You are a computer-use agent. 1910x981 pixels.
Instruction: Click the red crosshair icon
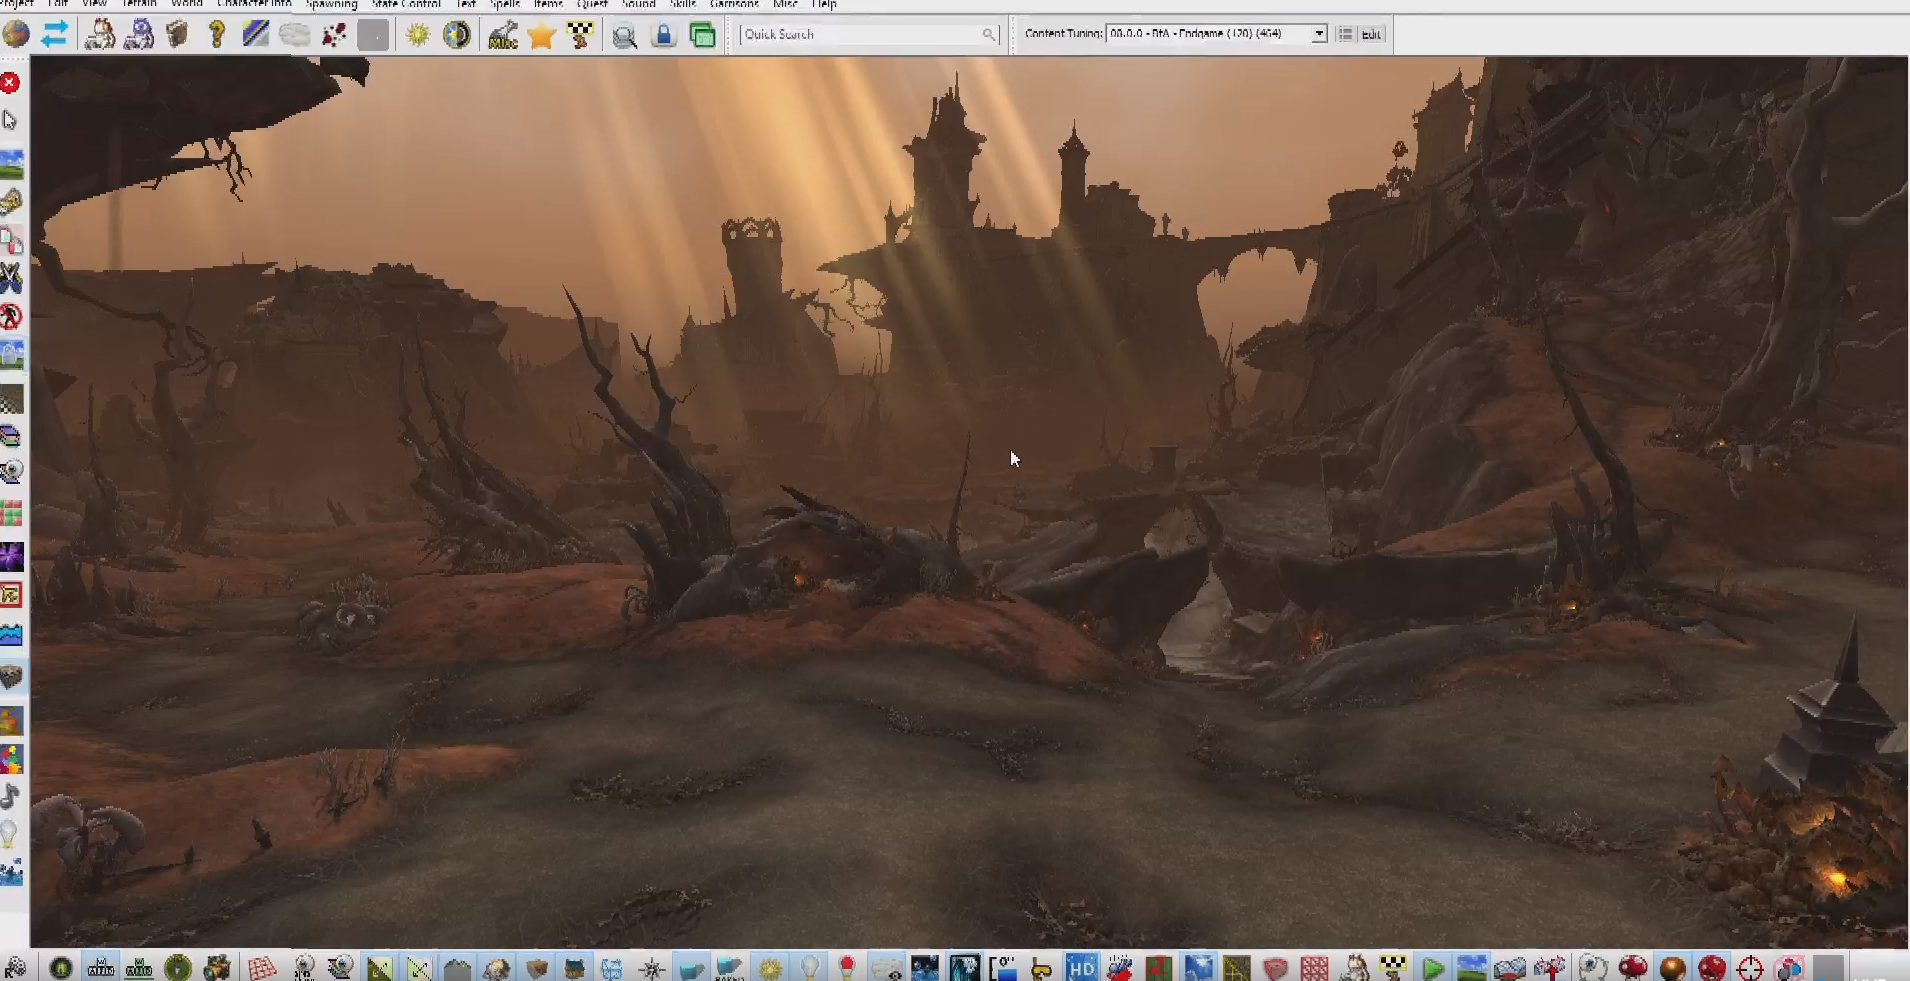(x=1750, y=968)
